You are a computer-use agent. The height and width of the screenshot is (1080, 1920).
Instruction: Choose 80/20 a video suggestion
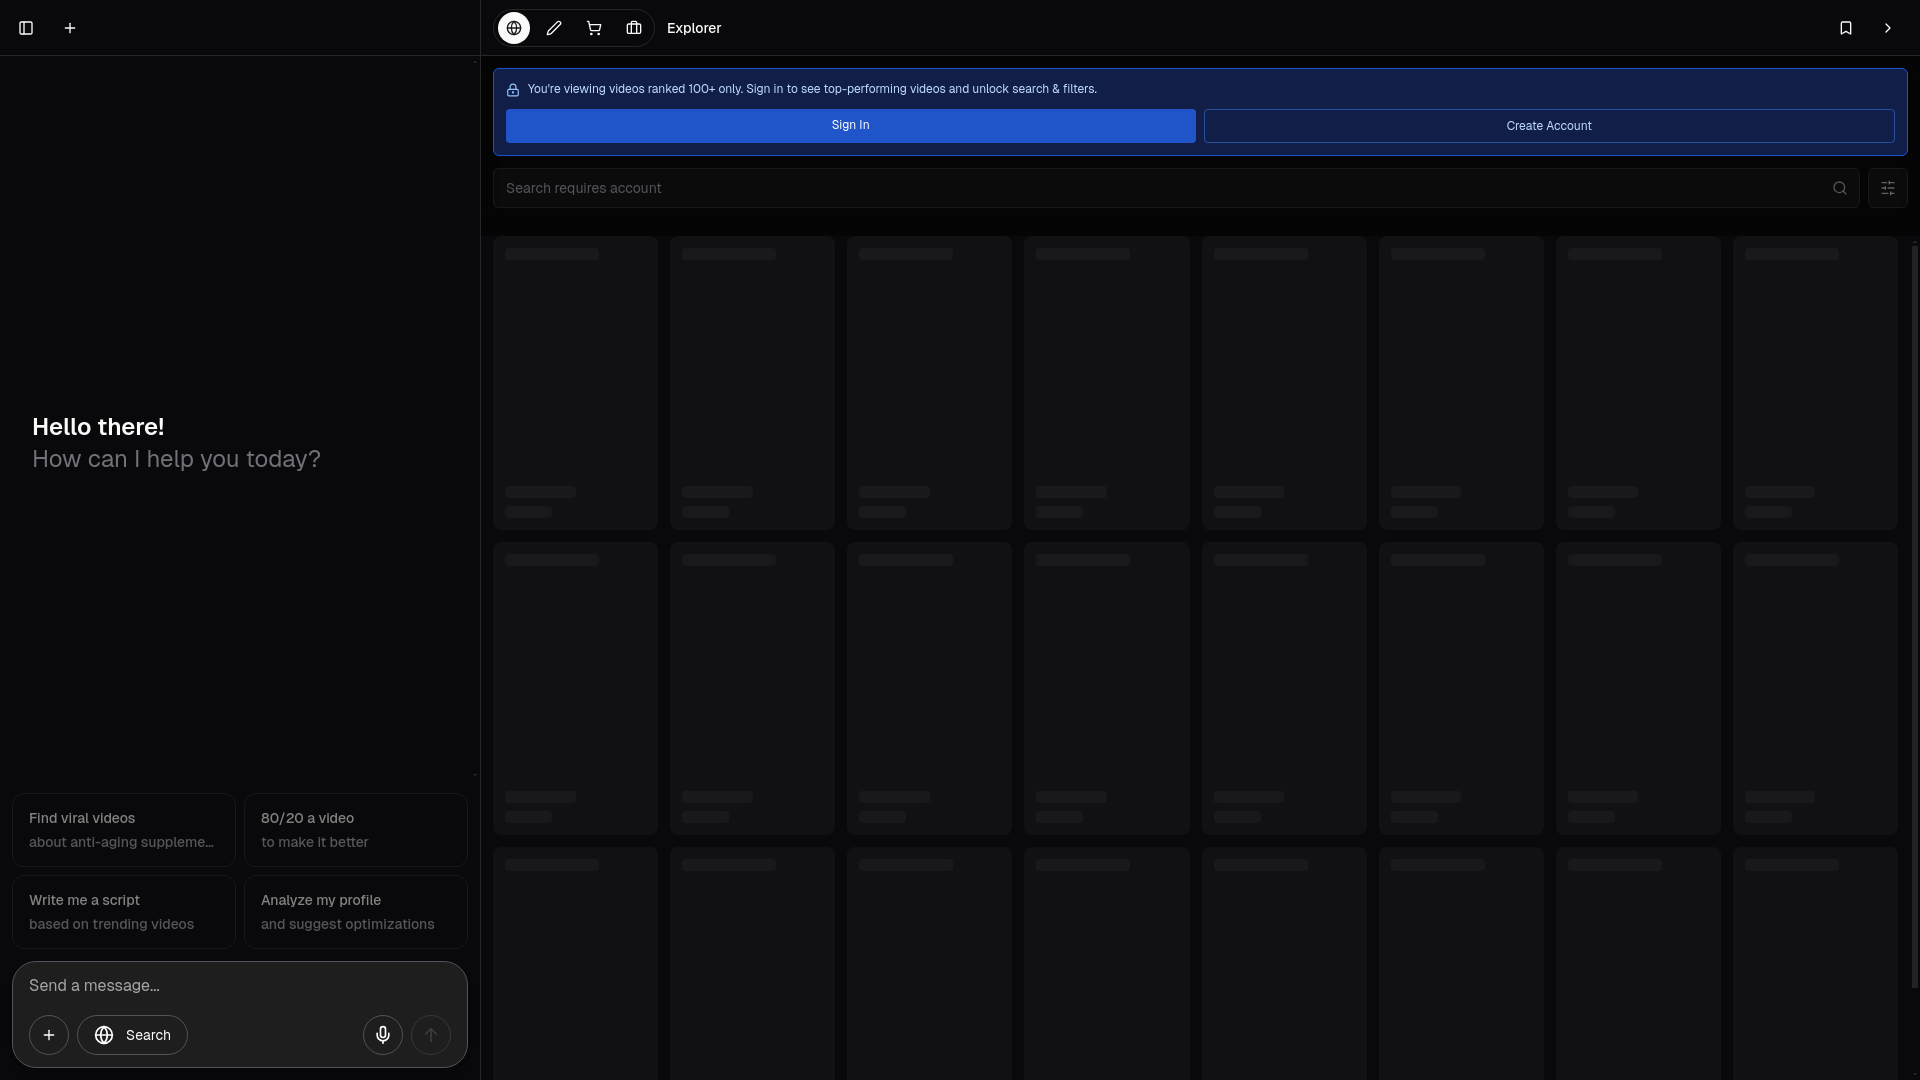356,830
